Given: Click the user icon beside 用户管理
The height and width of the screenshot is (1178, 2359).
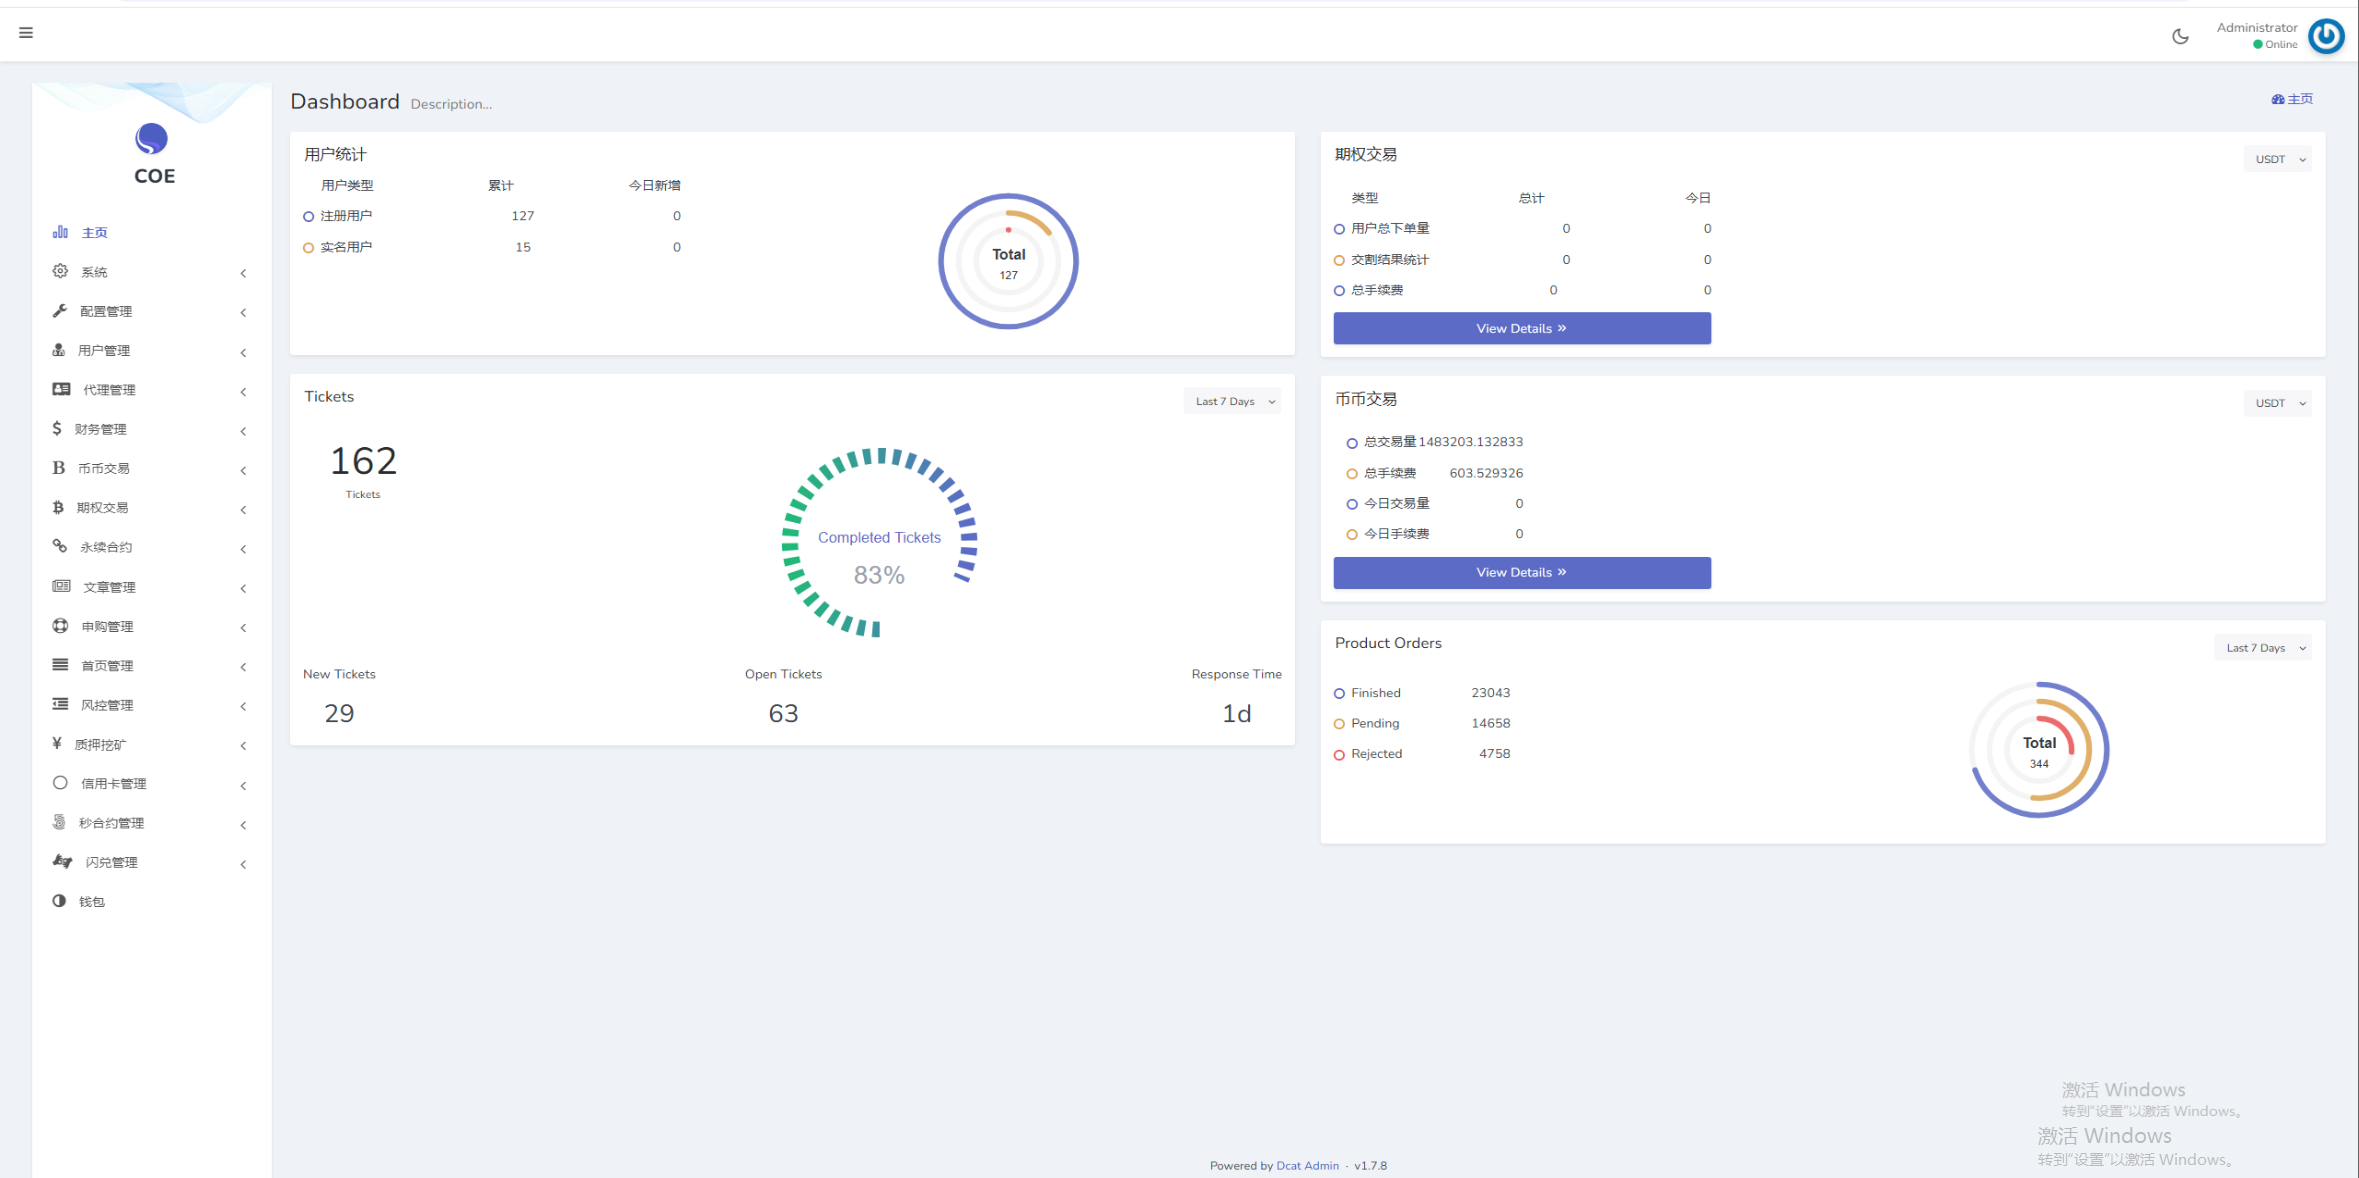Looking at the screenshot, I should (59, 350).
